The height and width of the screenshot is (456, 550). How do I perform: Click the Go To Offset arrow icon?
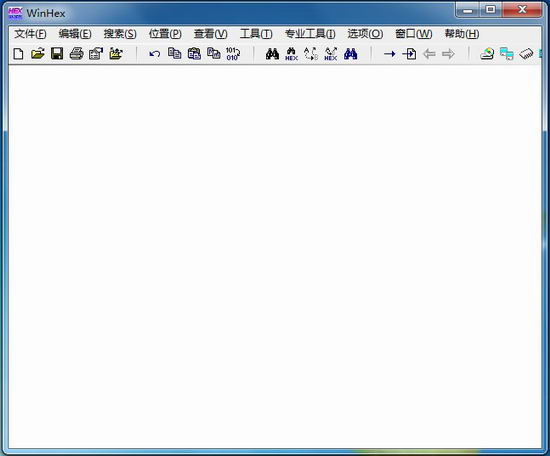pos(389,54)
